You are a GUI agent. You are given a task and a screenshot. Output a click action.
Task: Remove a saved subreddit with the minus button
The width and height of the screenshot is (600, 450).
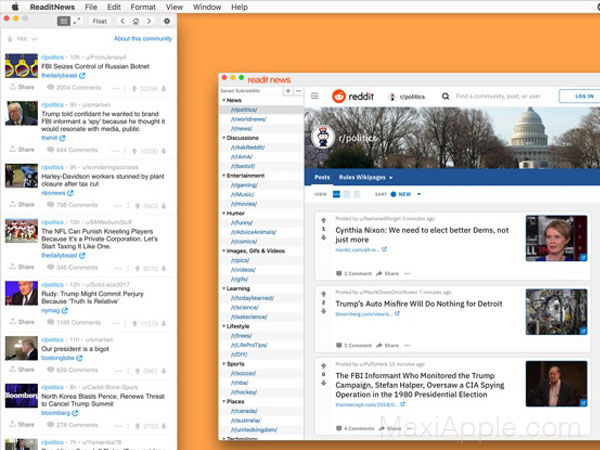(298, 91)
